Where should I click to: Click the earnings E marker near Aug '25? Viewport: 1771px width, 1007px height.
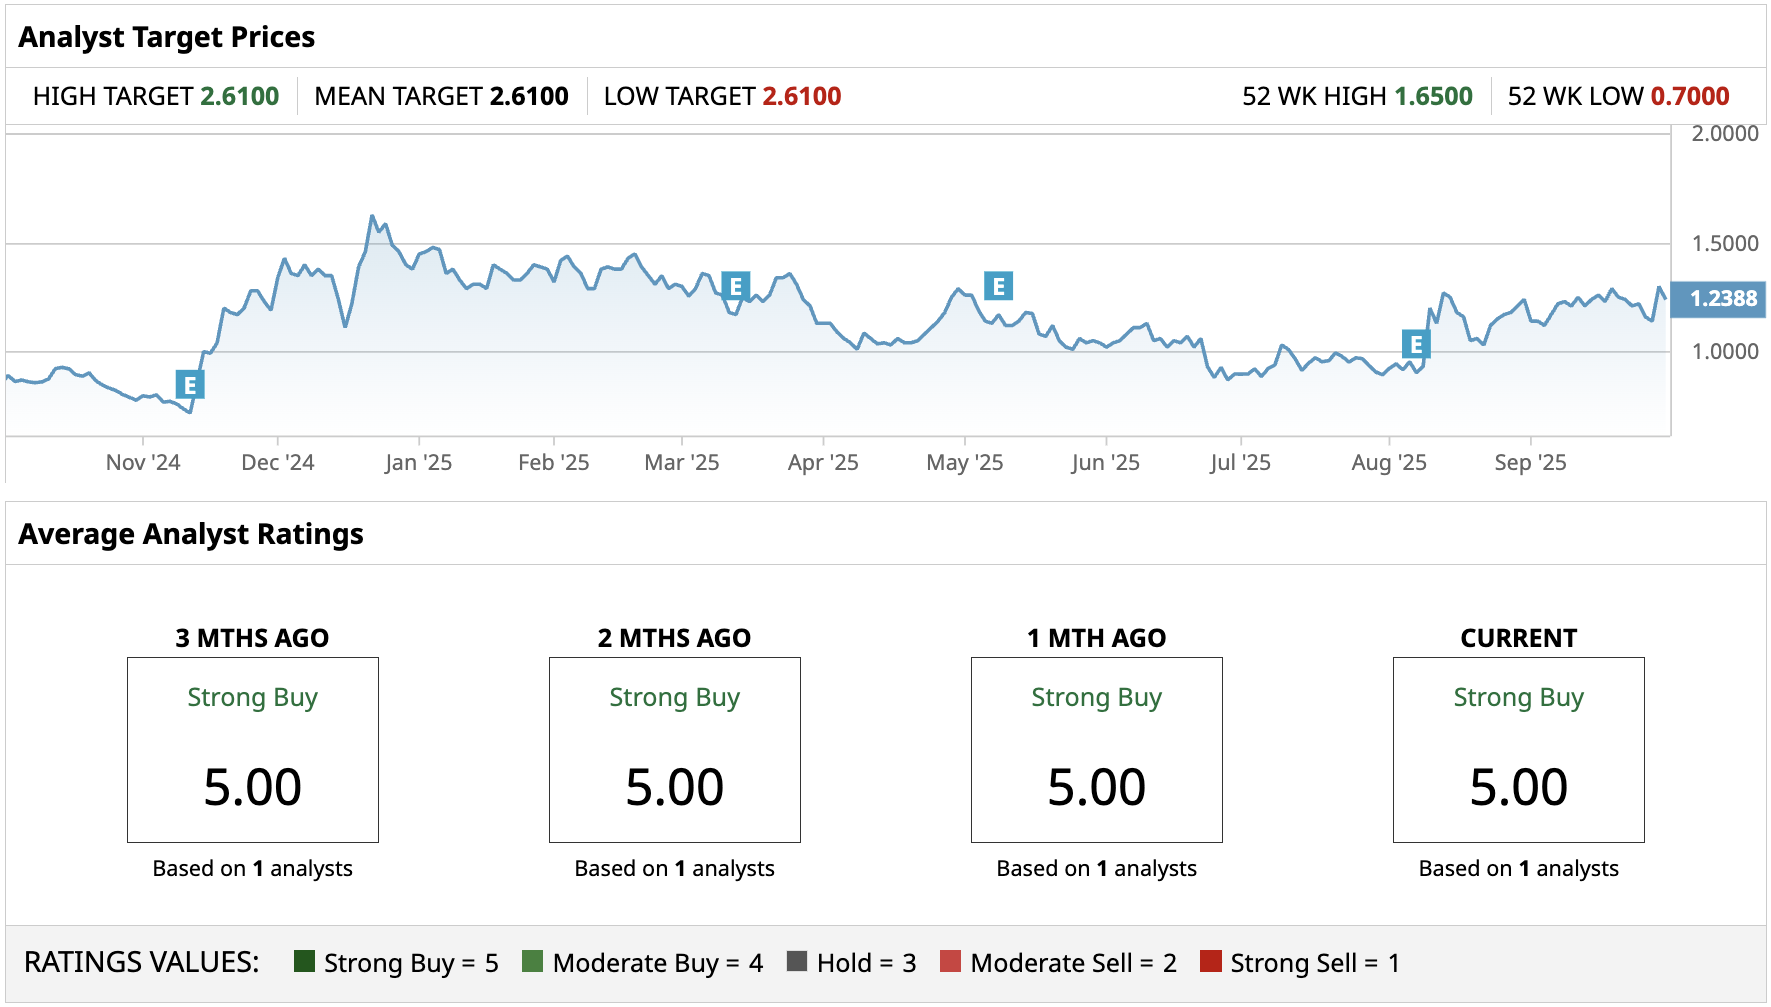[1415, 345]
